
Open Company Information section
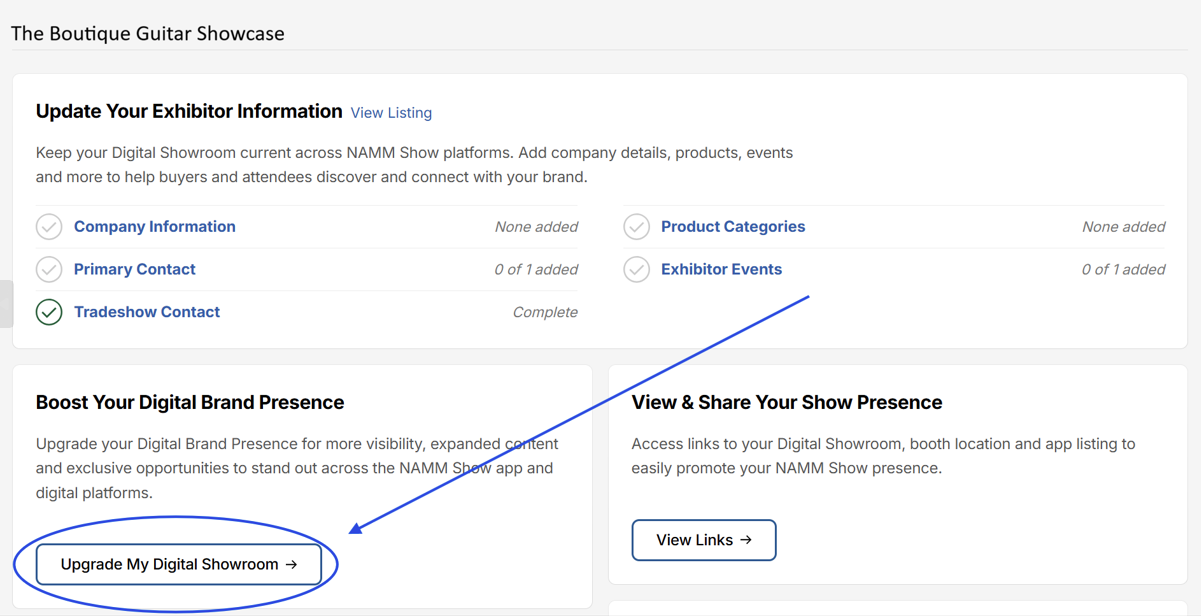pyautogui.click(x=155, y=227)
